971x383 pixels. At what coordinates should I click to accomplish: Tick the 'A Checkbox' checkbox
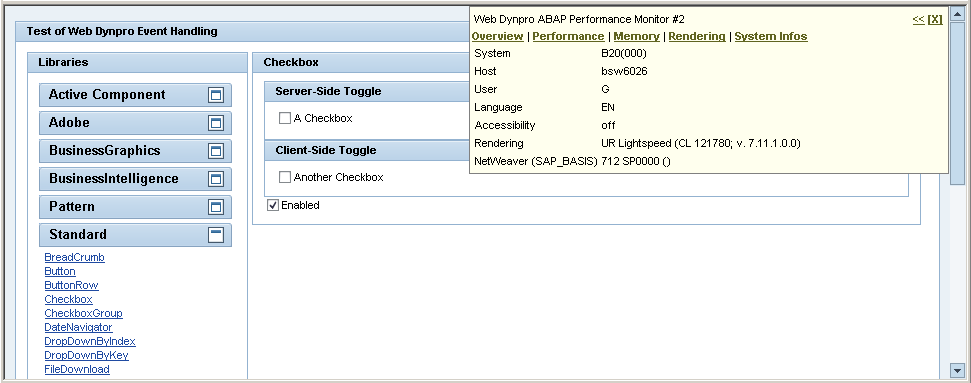click(285, 118)
